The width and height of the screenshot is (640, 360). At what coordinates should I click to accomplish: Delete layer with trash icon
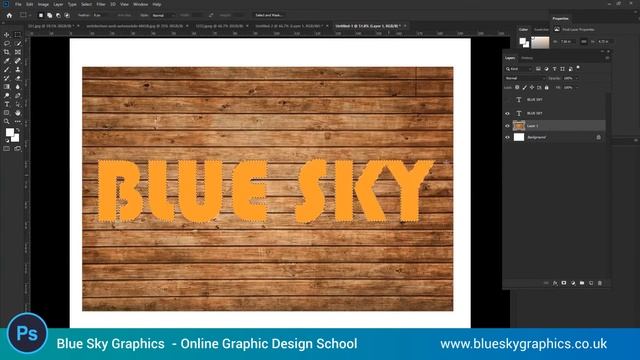point(600,283)
